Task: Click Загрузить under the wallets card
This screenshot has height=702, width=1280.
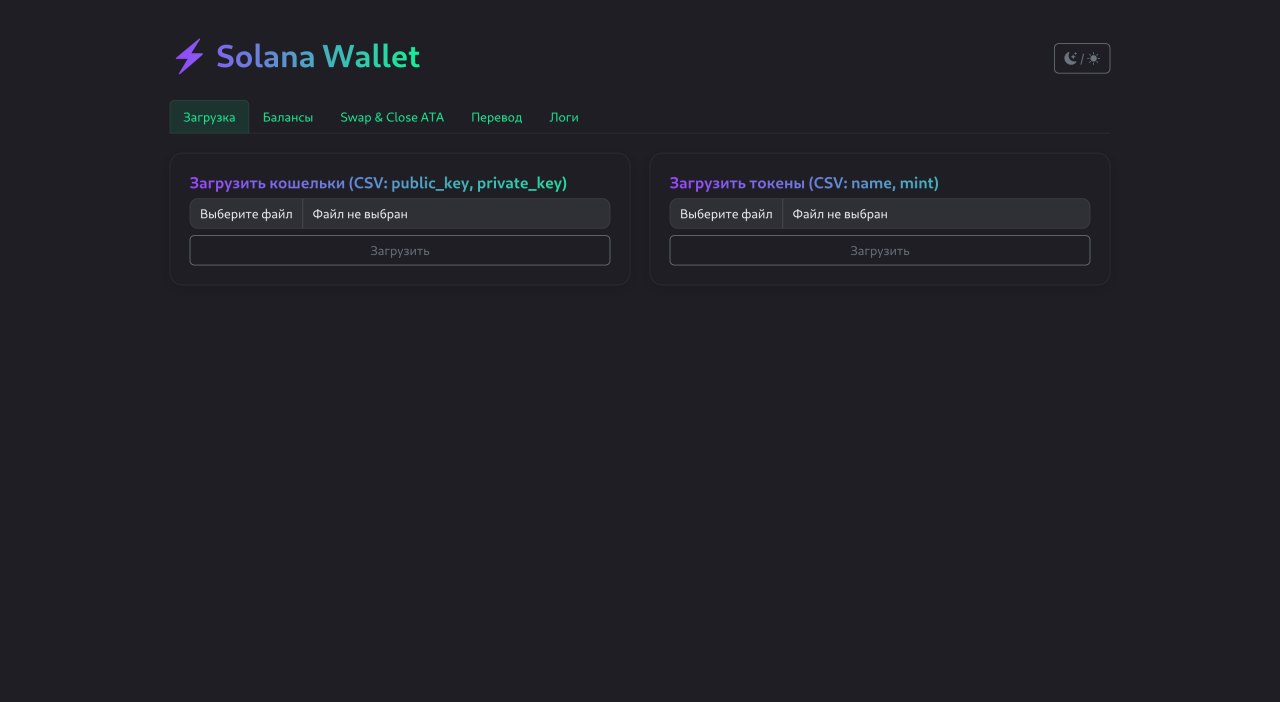Action: [x=400, y=250]
